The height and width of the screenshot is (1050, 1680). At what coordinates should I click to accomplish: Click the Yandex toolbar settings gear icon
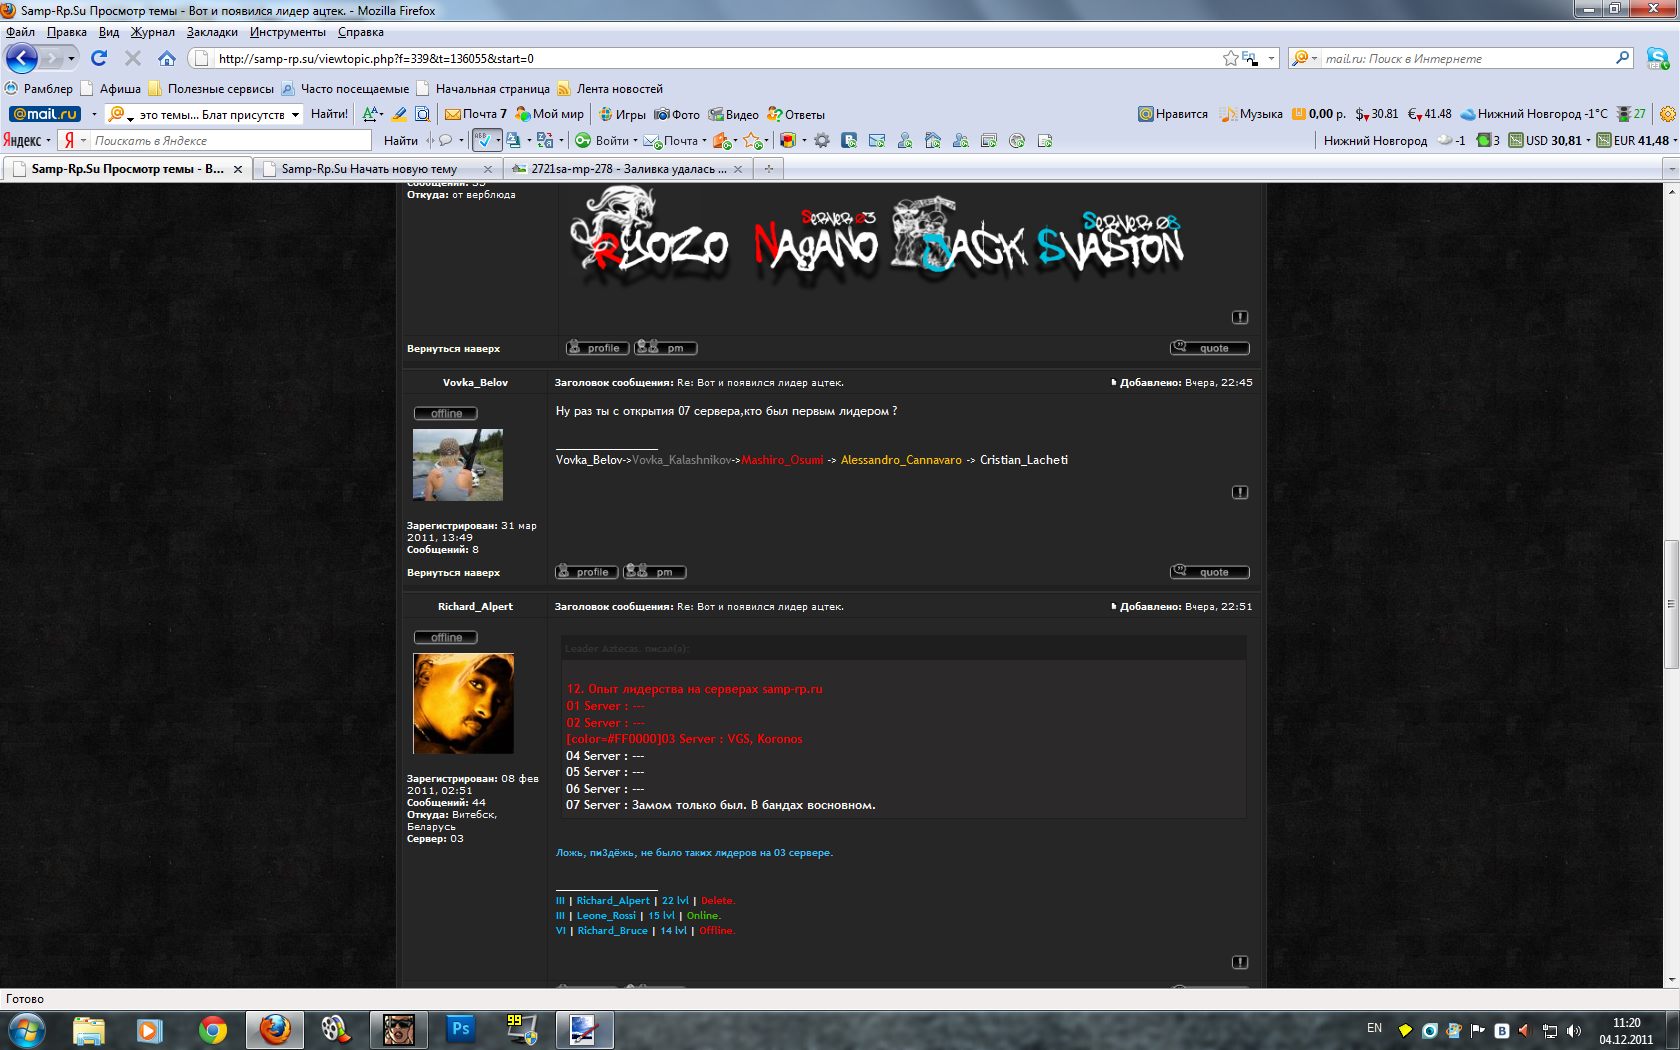(x=822, y=141)
